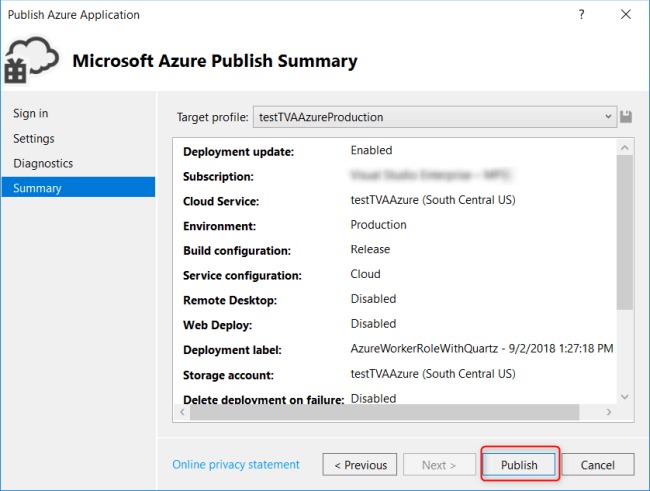Select the Summary step
Screen dimensions: 650x491
pos(78,187)
